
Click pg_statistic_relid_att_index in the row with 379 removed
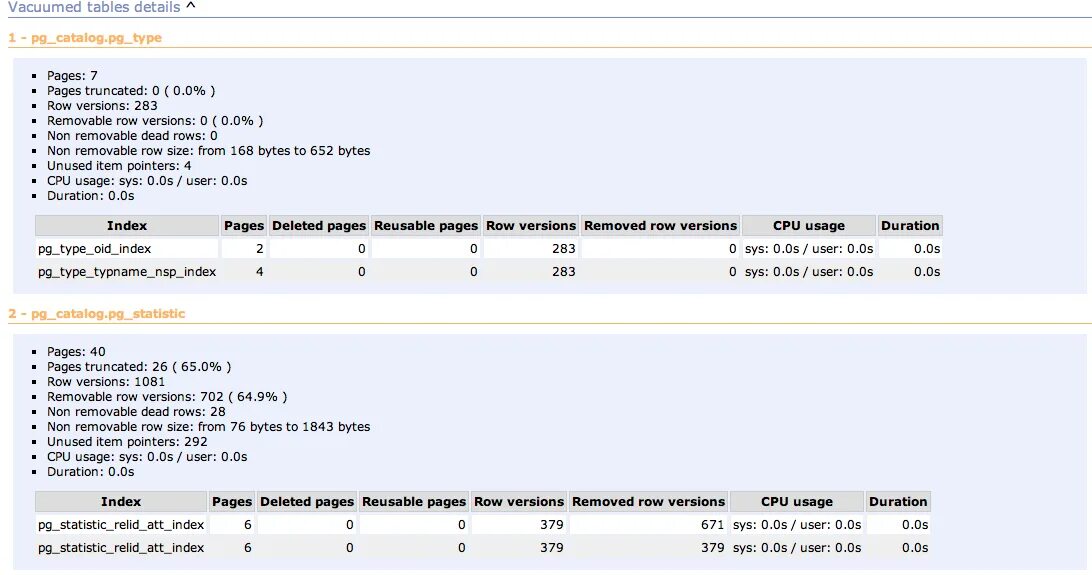click(x=121, y=547)
